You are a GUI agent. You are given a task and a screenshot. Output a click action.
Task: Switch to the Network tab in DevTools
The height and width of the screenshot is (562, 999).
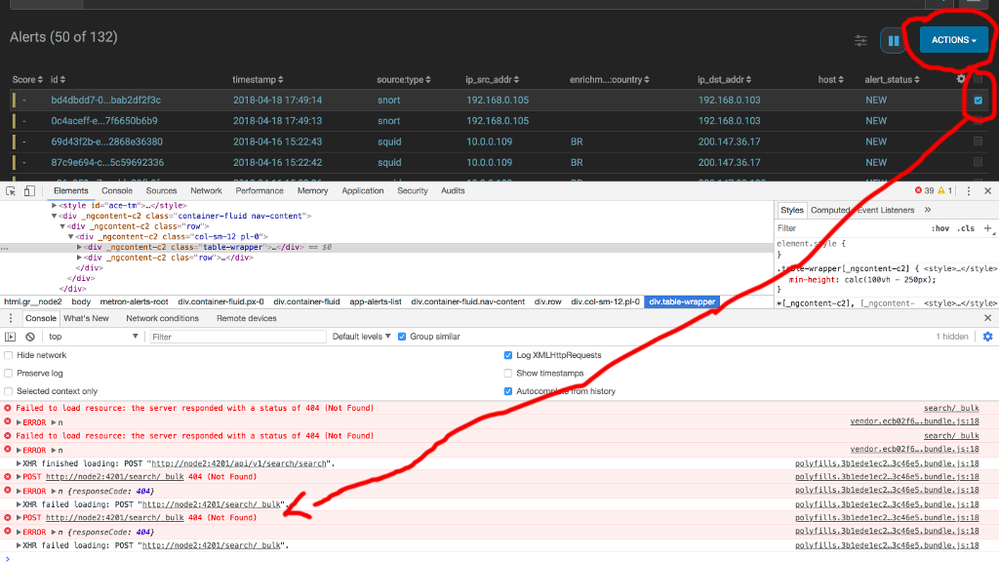click(x=206, y=190)
